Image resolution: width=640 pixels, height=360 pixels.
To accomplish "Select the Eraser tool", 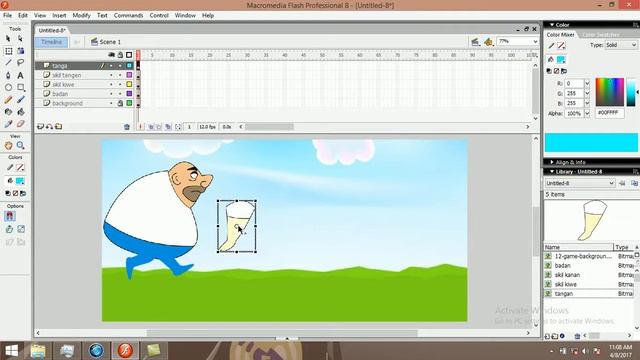I will pyautogui.click(x=20, y=124).
